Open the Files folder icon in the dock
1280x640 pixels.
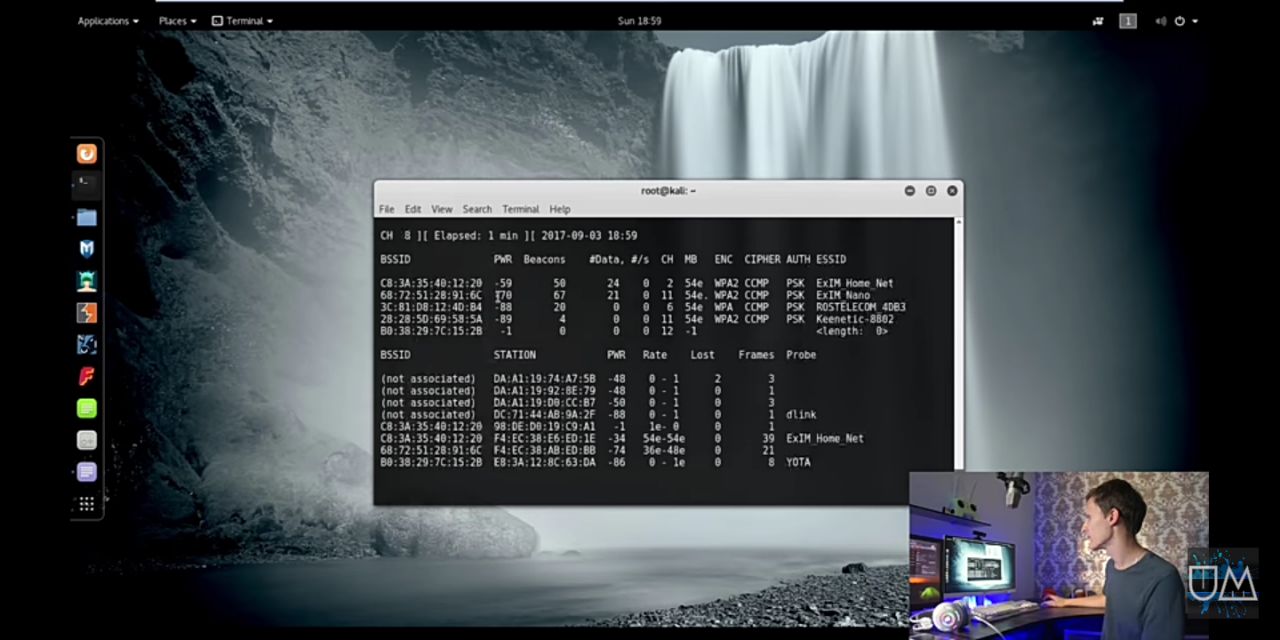pos(87,217)
